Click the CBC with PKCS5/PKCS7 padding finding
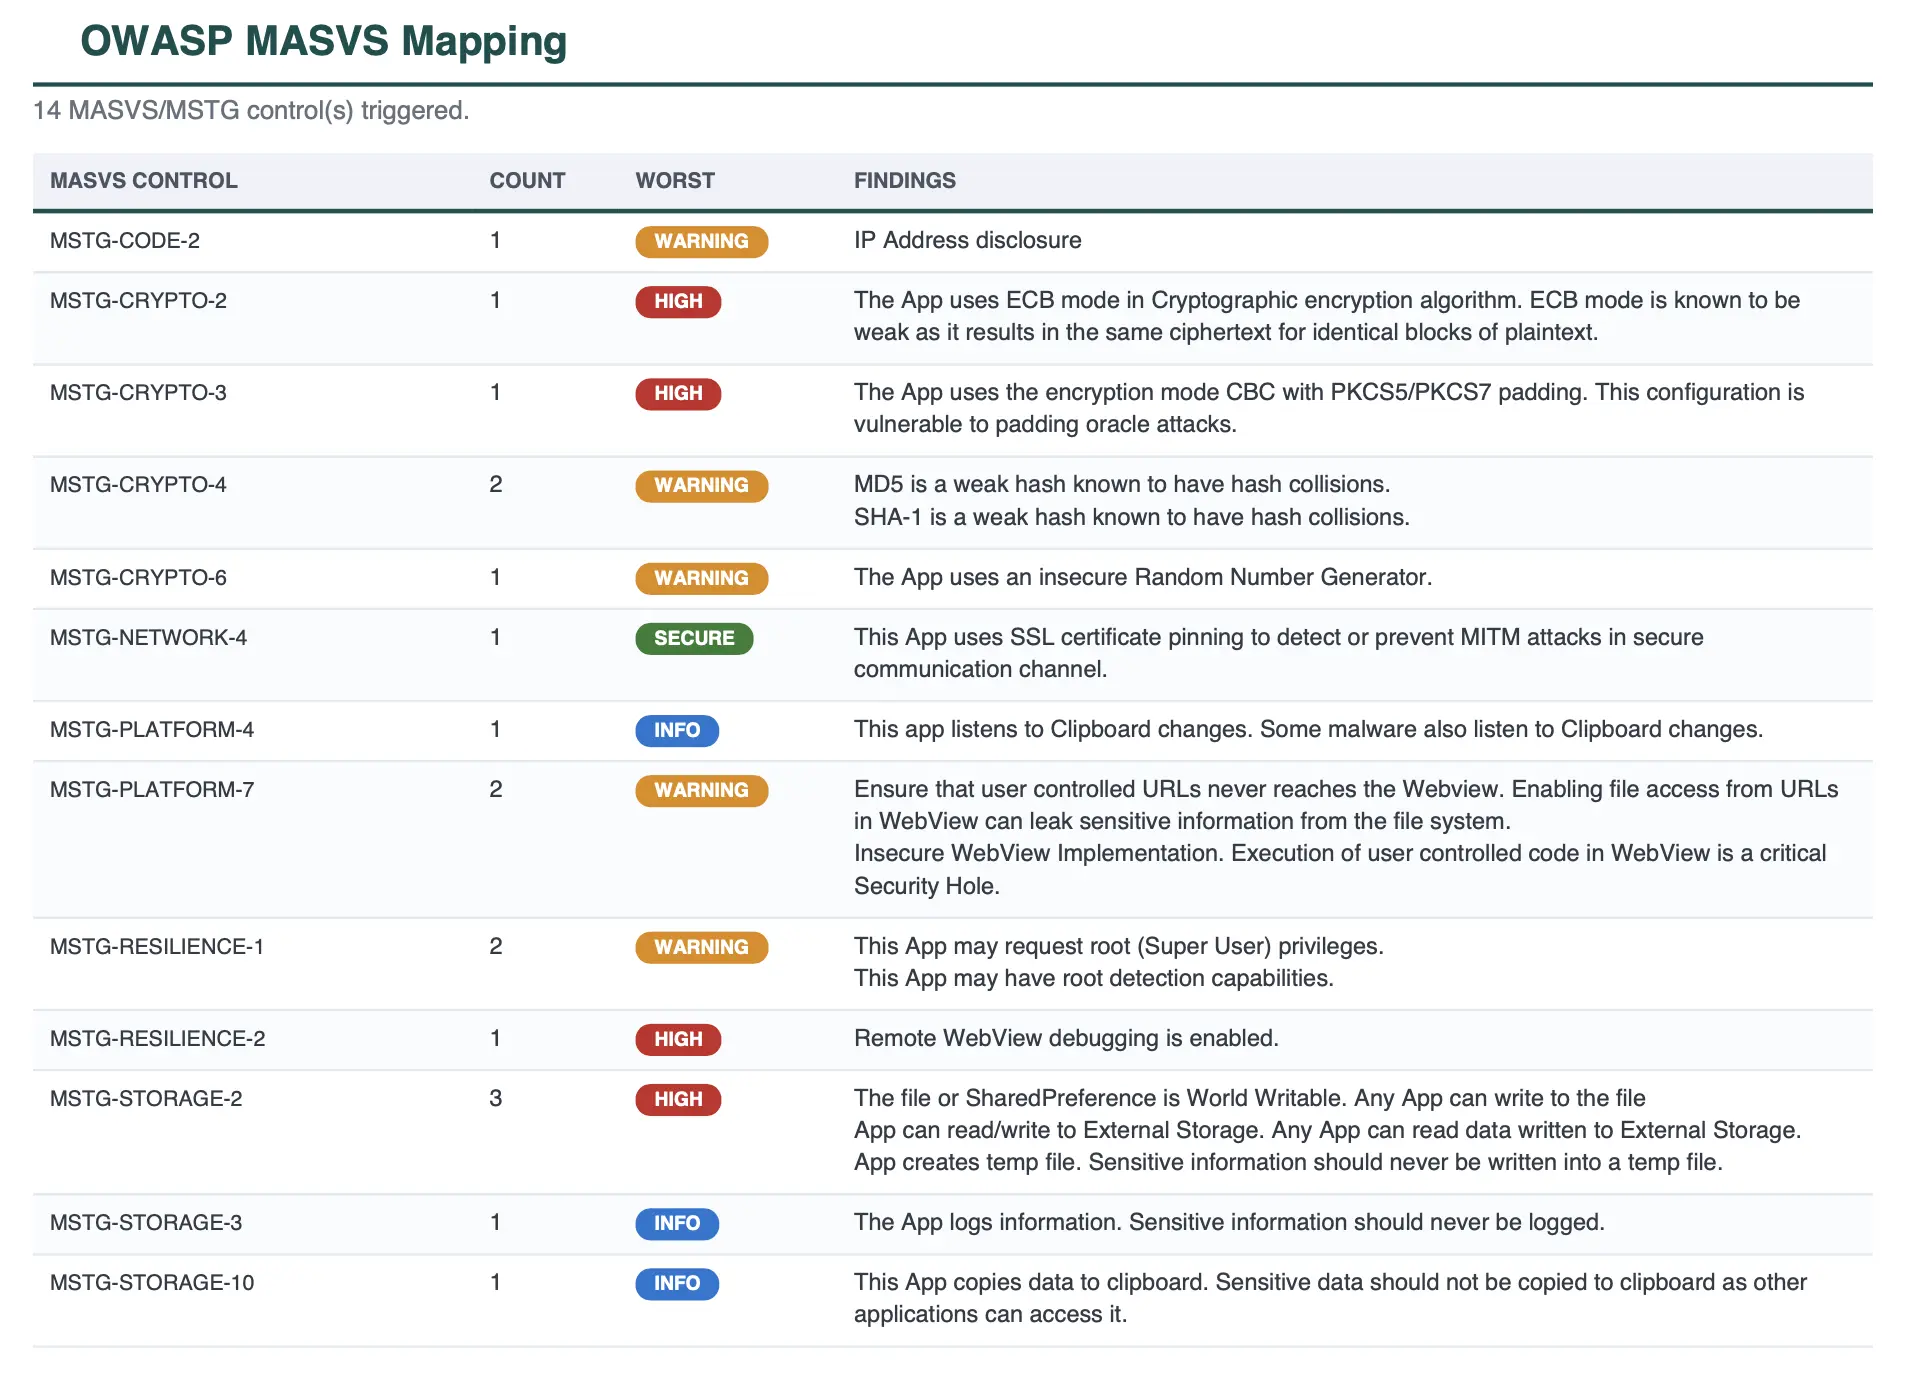Viewport: 1924px width, 1388px height. pyautogui.click(x=1328, y=408)
